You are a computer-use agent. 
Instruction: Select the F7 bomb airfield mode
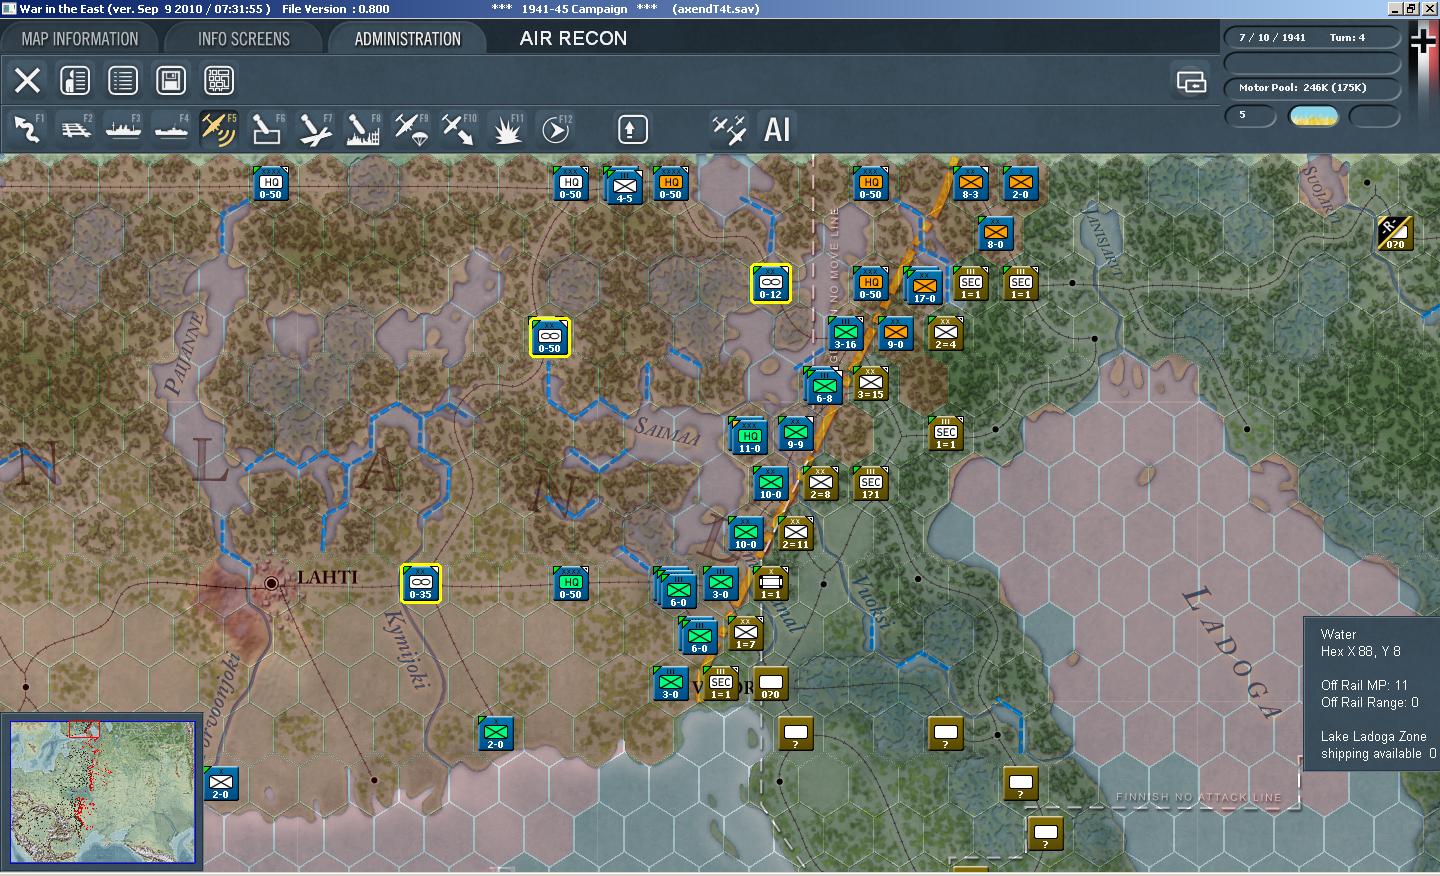315,129
